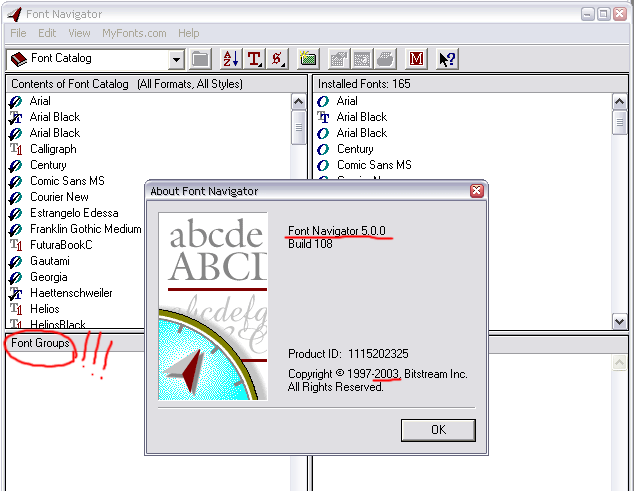This screenshot has width=634, height=491.
Task: Click the greyed print toolbar icon
Action: point(385,59)
